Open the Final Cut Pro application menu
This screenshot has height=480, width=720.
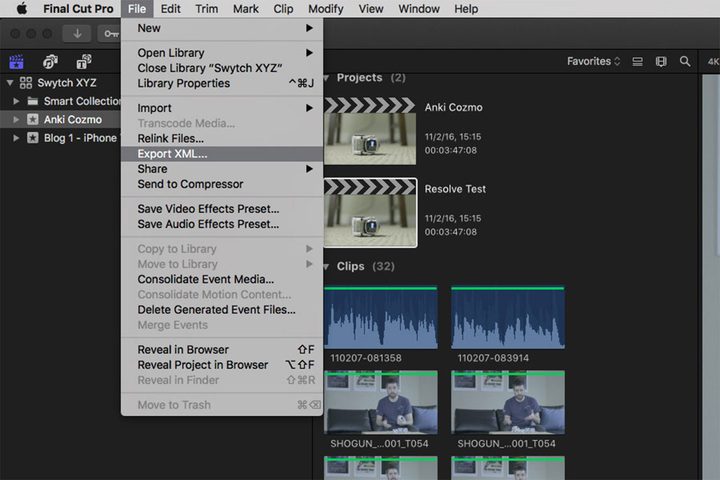tap(78, 9)
